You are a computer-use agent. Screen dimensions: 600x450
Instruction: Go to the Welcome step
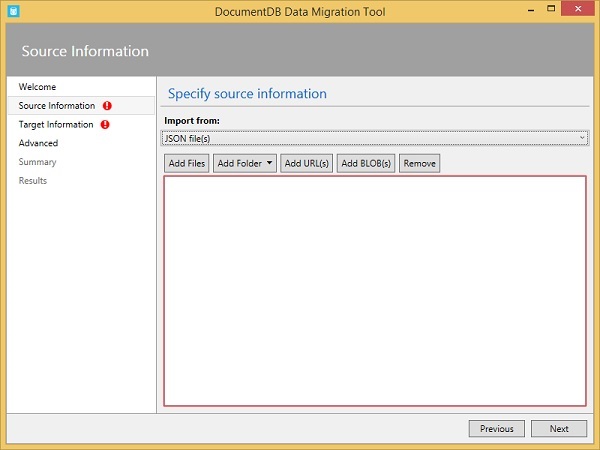point(38,87)
